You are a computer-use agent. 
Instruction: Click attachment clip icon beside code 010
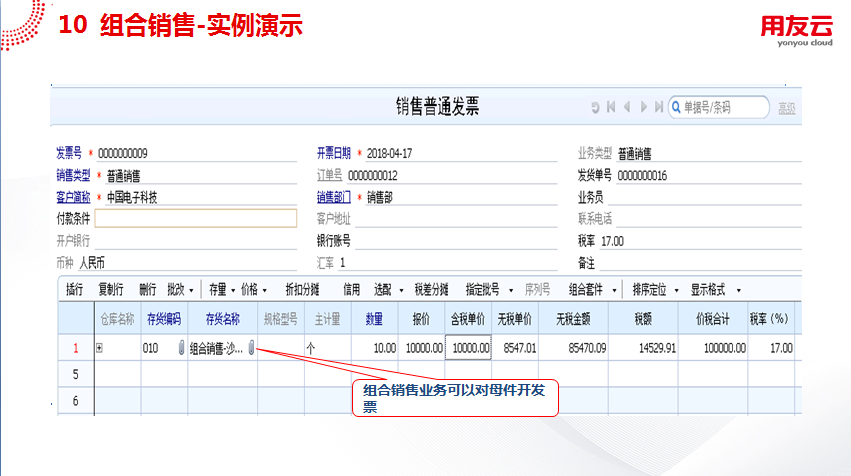[181, 347]
